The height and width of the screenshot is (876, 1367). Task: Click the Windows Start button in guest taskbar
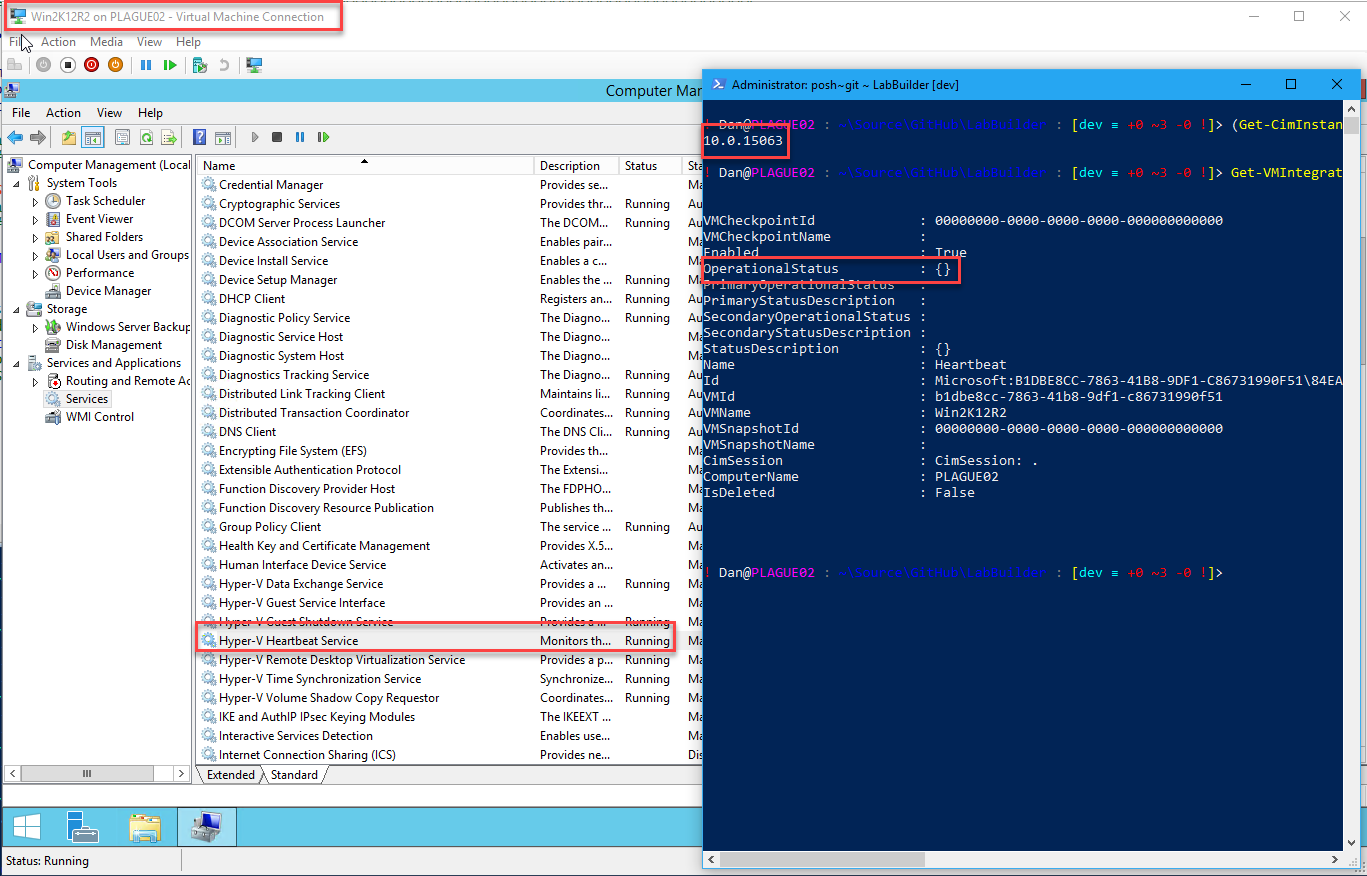[27, 827]
